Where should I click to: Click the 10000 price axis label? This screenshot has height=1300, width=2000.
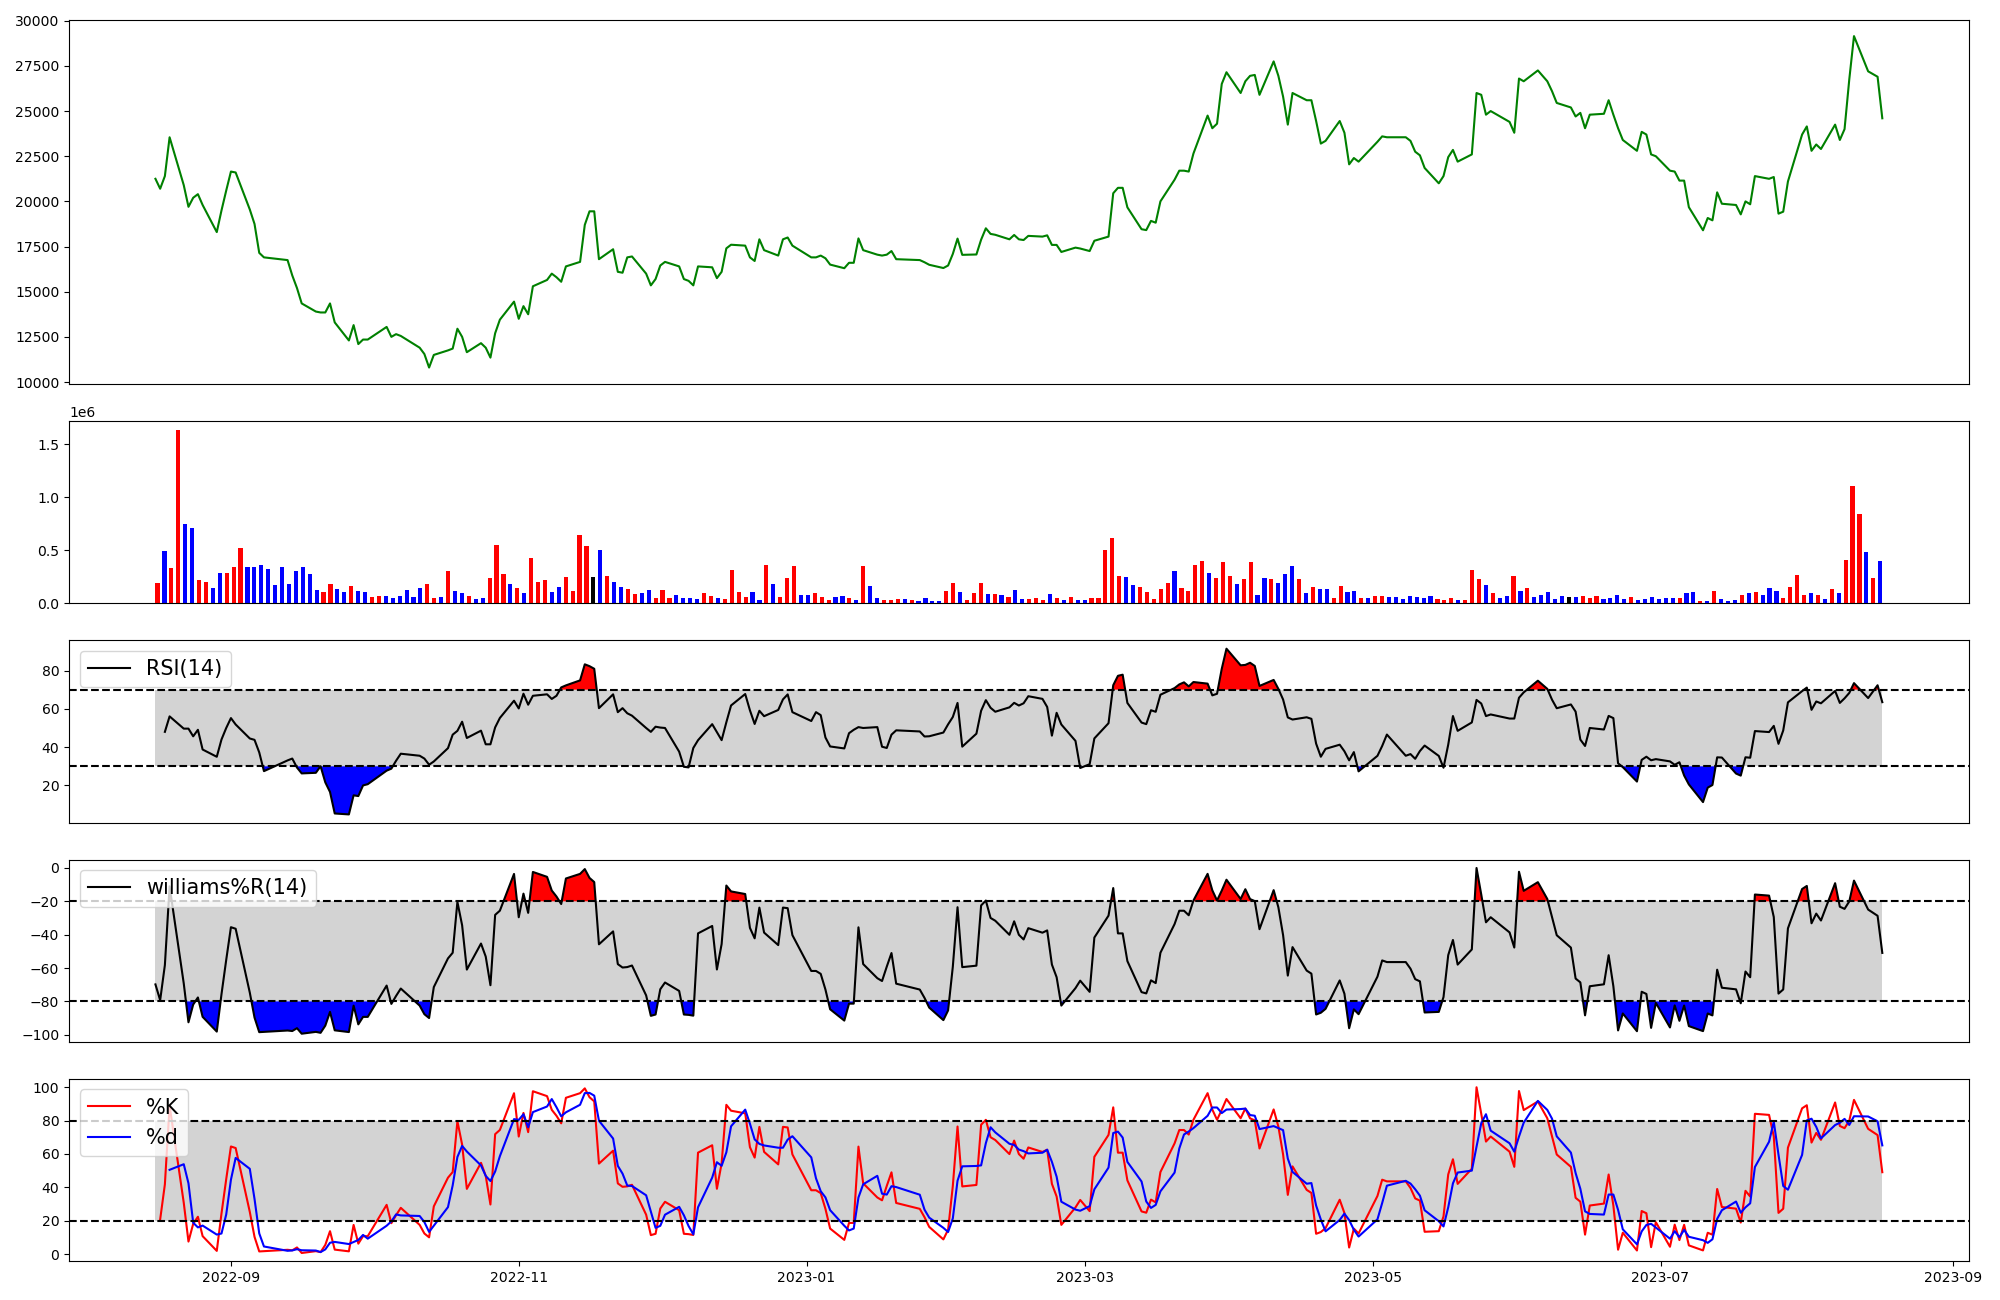tap(37, 382)
